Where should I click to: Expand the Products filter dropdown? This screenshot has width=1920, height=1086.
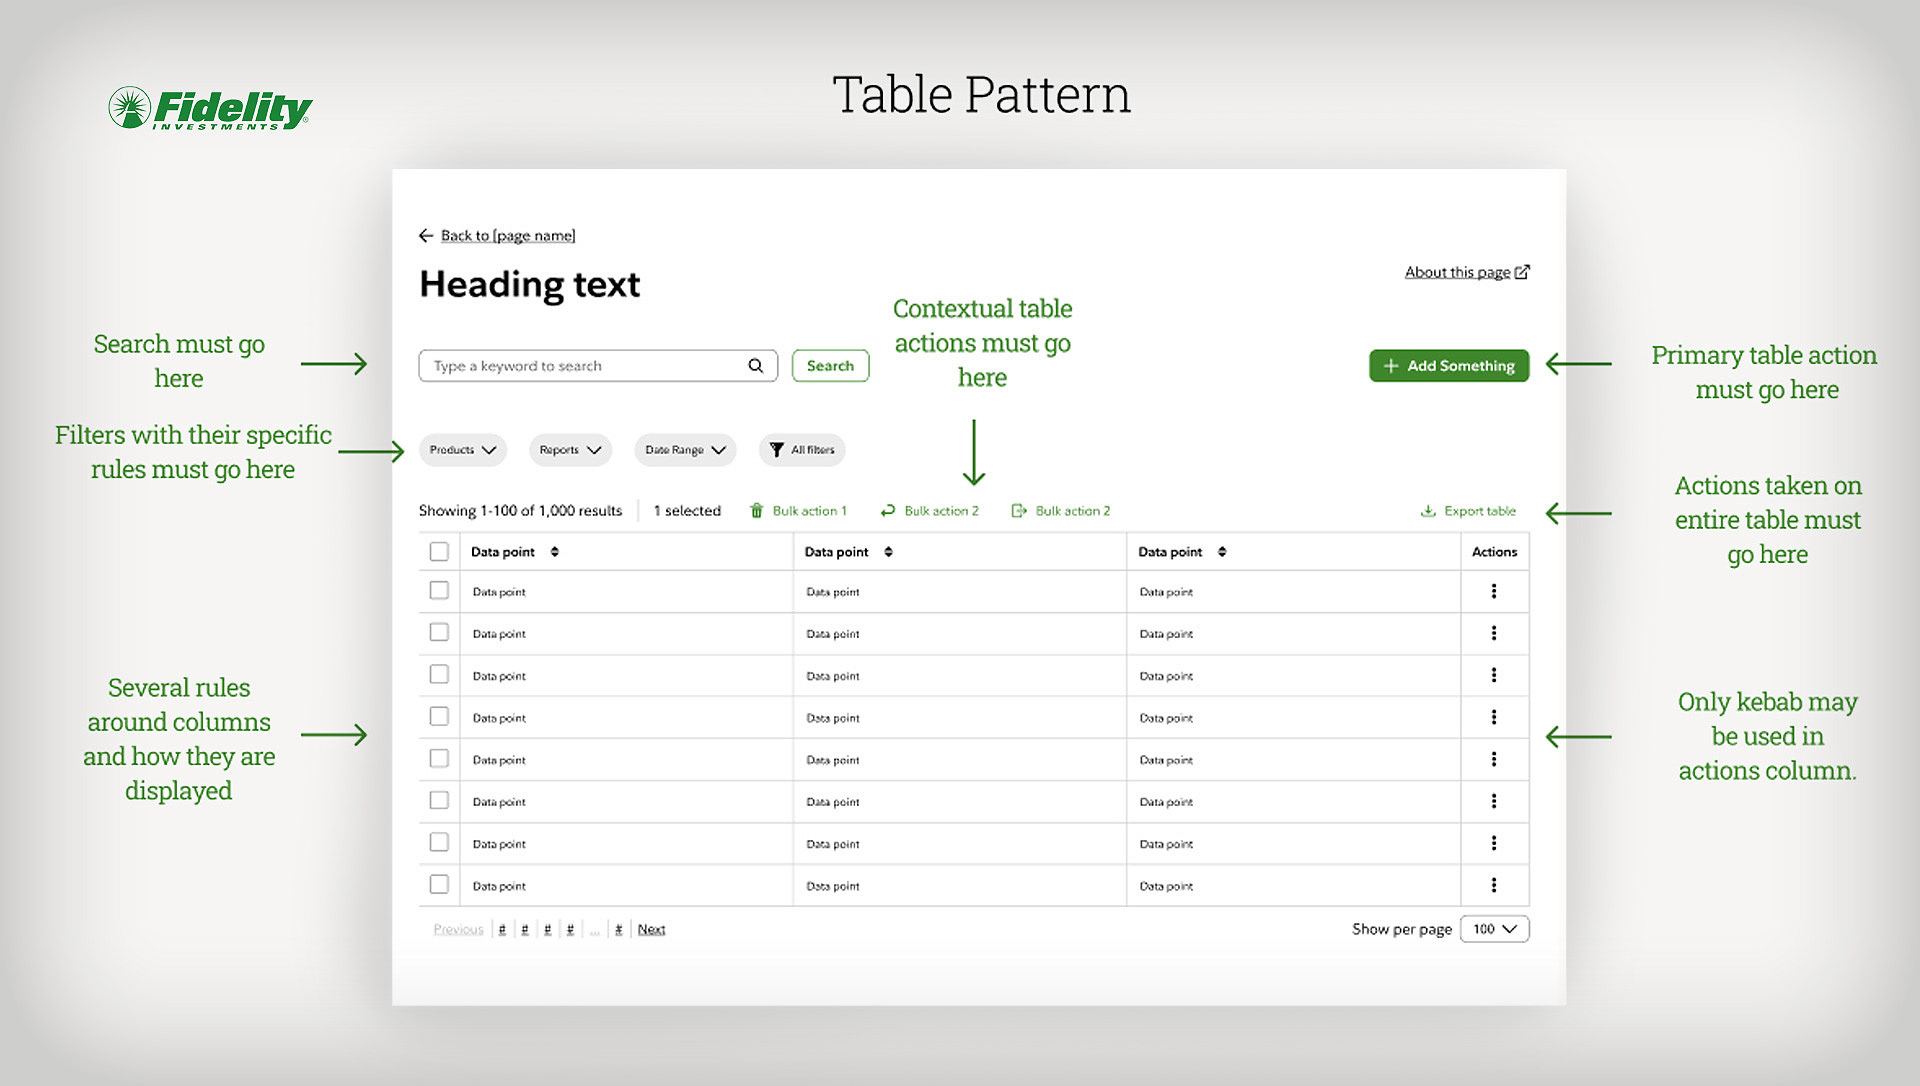pyautogui.click(x=463, y=450)
